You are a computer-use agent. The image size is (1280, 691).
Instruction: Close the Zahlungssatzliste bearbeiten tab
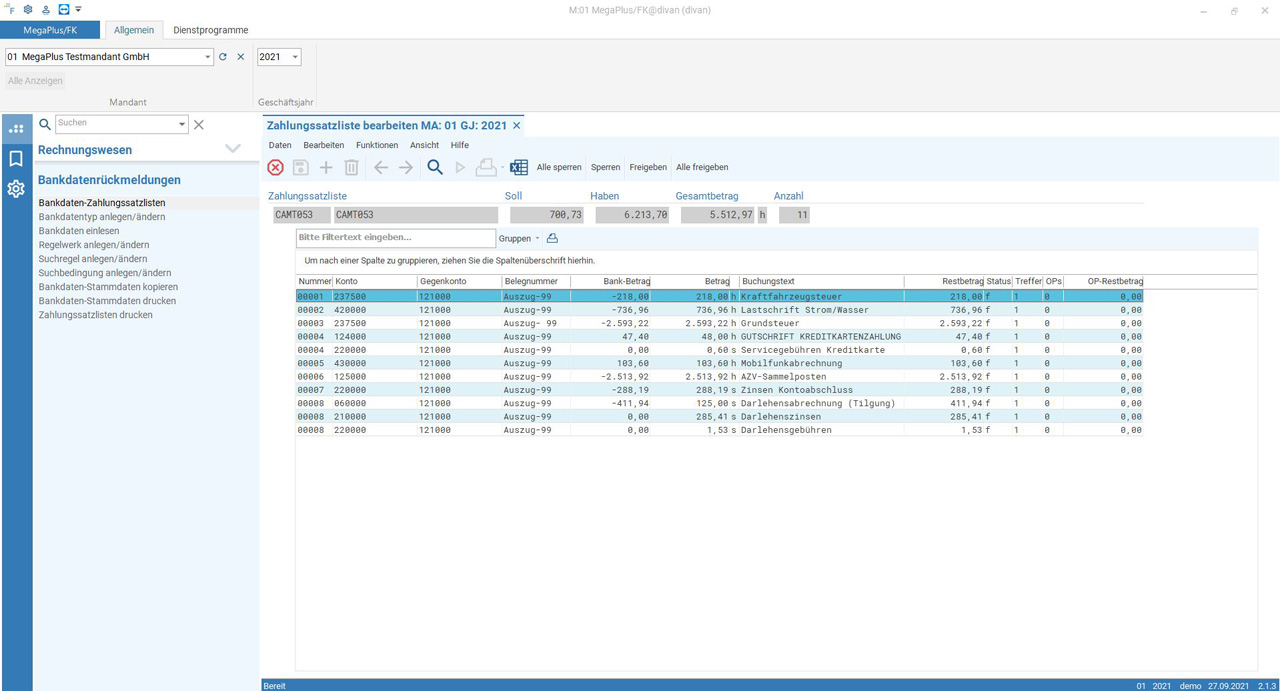pos(516,125)
